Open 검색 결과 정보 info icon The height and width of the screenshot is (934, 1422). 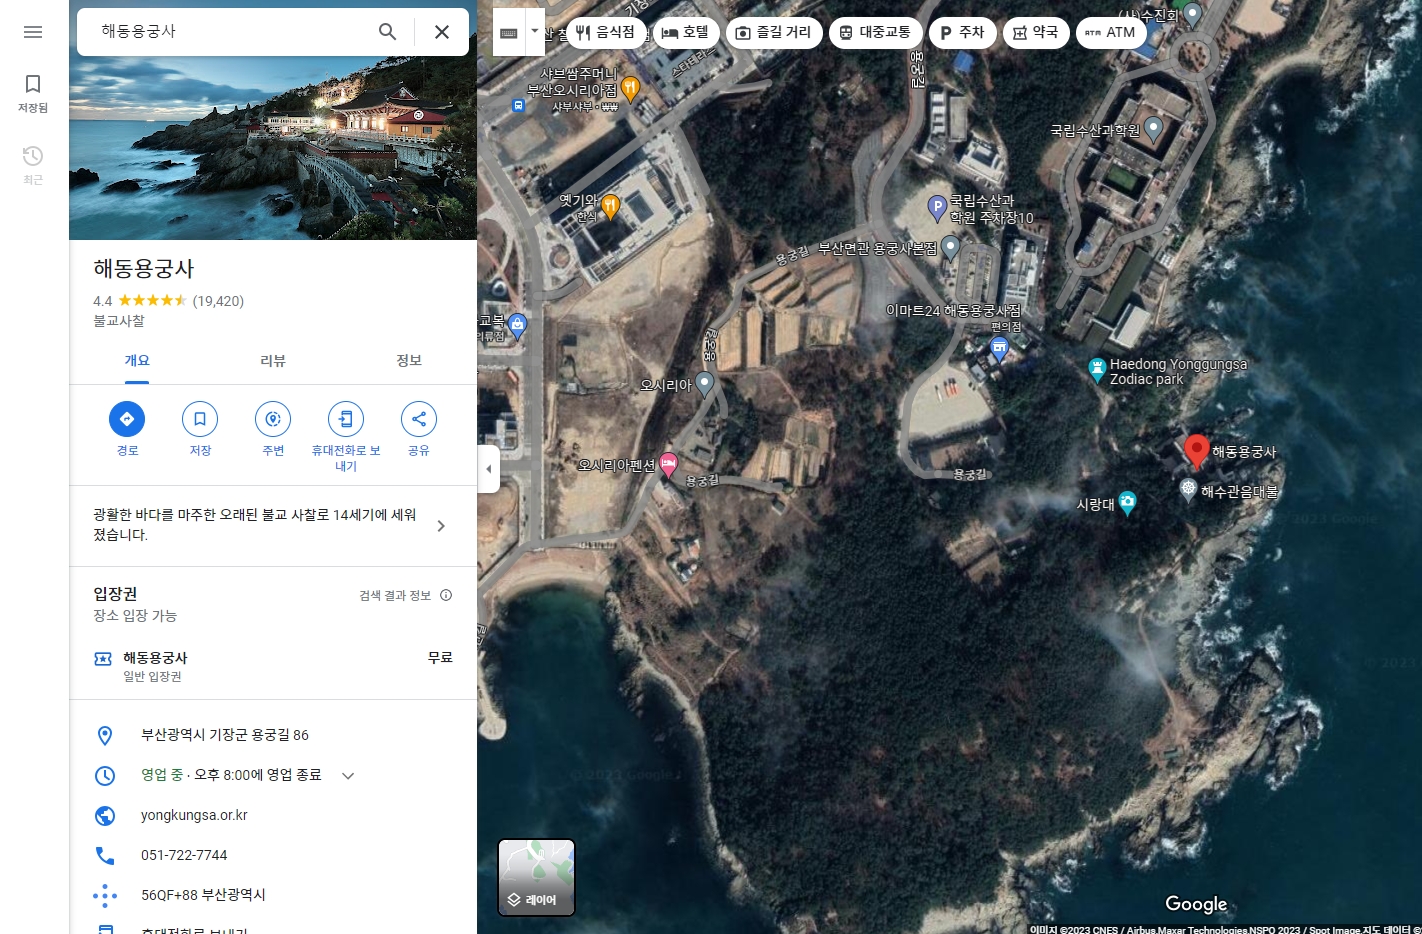446,595
